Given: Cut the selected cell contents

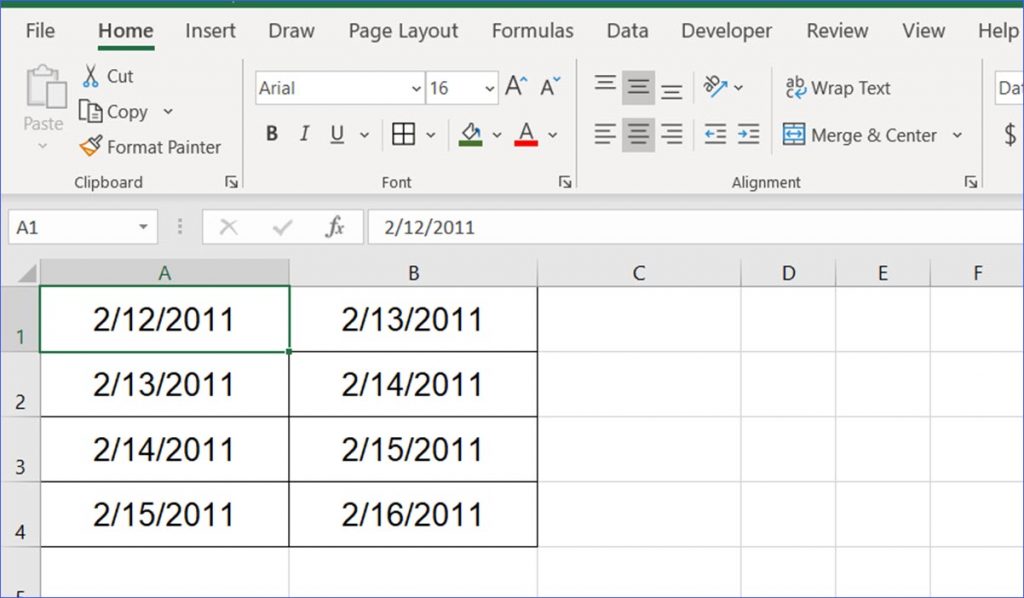Looking at the screenshot, I should coord(107,76).
